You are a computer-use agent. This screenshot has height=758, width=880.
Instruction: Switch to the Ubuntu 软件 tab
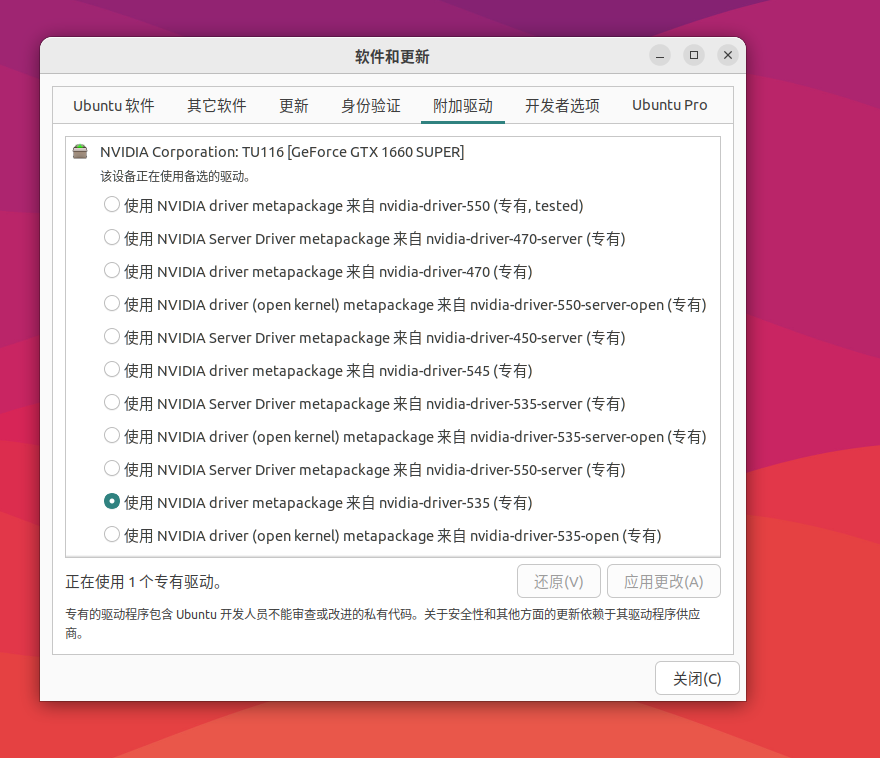[x=113, y=105]
